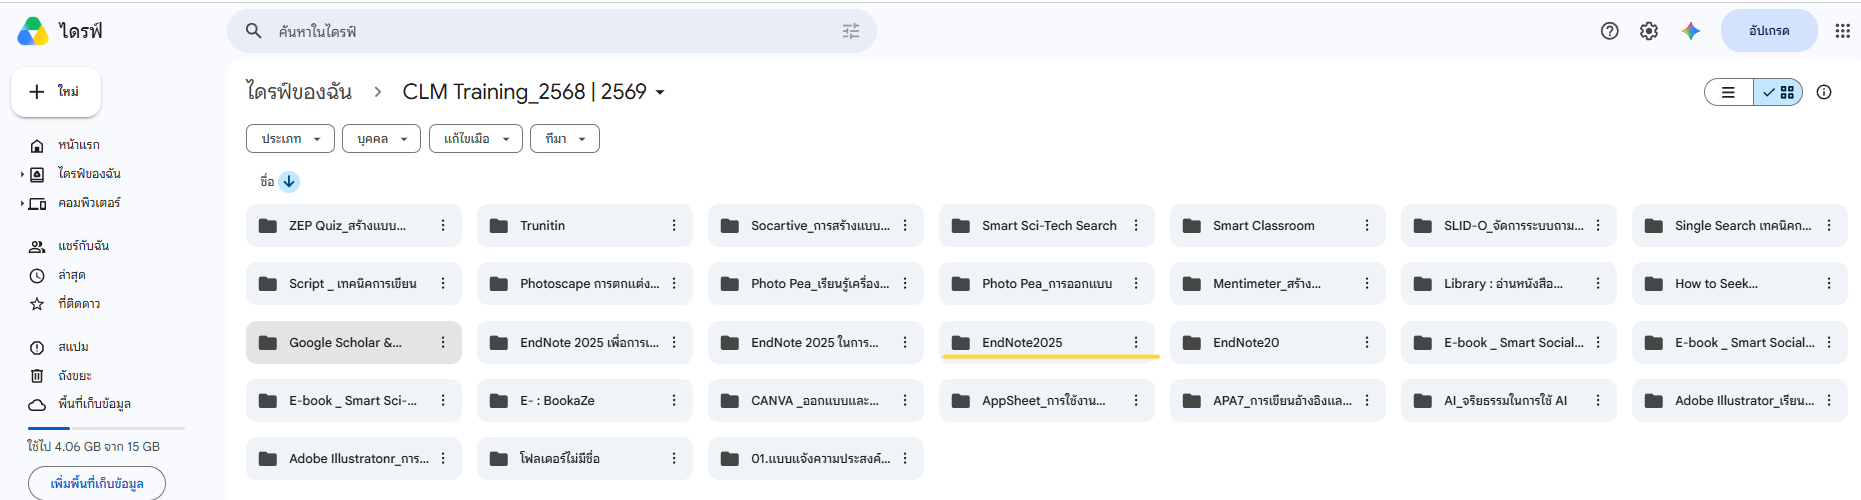The image size is (1861, 500).
Task: Select the Adobe Illustratonr folder
Action: point(354,458)
